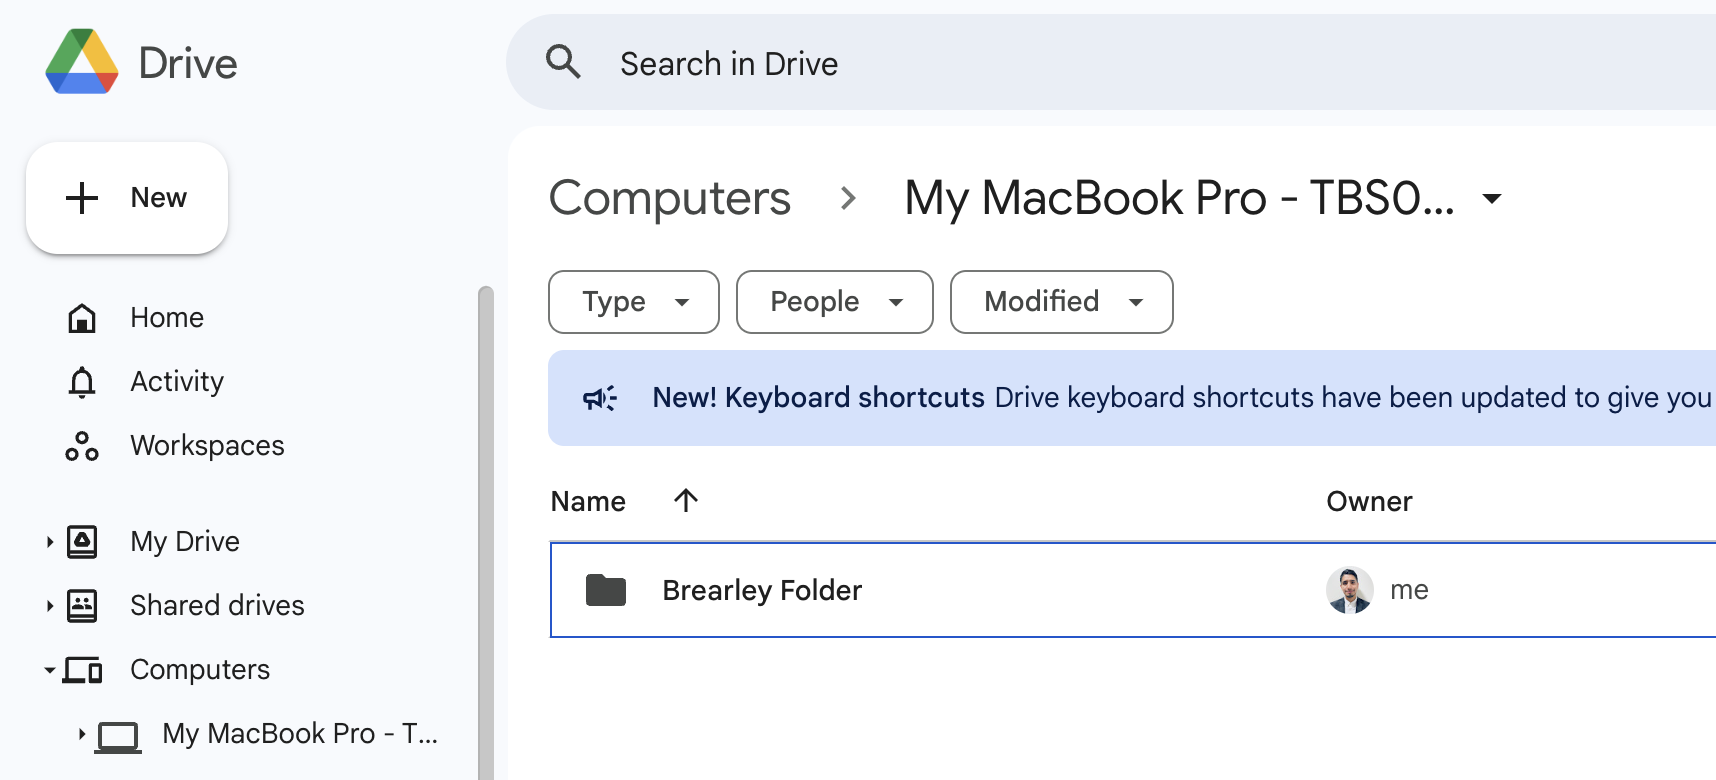Click the search magnifier icon
The height and width of the screenshot is (780, 1716).
(563, 62)
